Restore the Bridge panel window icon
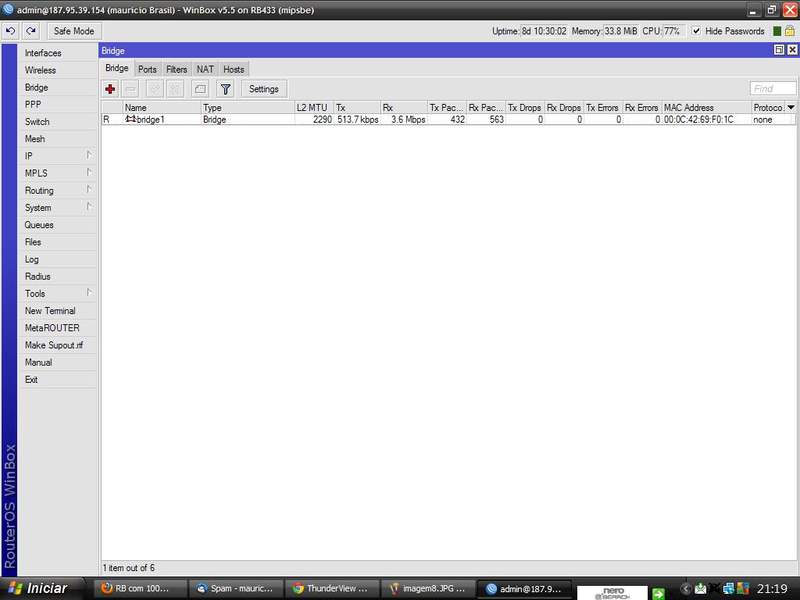This screenshot has height=600, width=800. click(779, 49)
